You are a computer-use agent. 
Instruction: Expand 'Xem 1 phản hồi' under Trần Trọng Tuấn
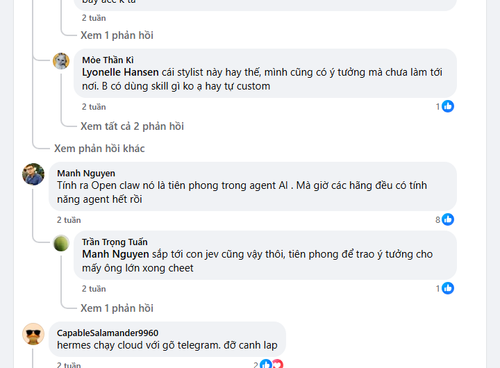pos(117,308)
